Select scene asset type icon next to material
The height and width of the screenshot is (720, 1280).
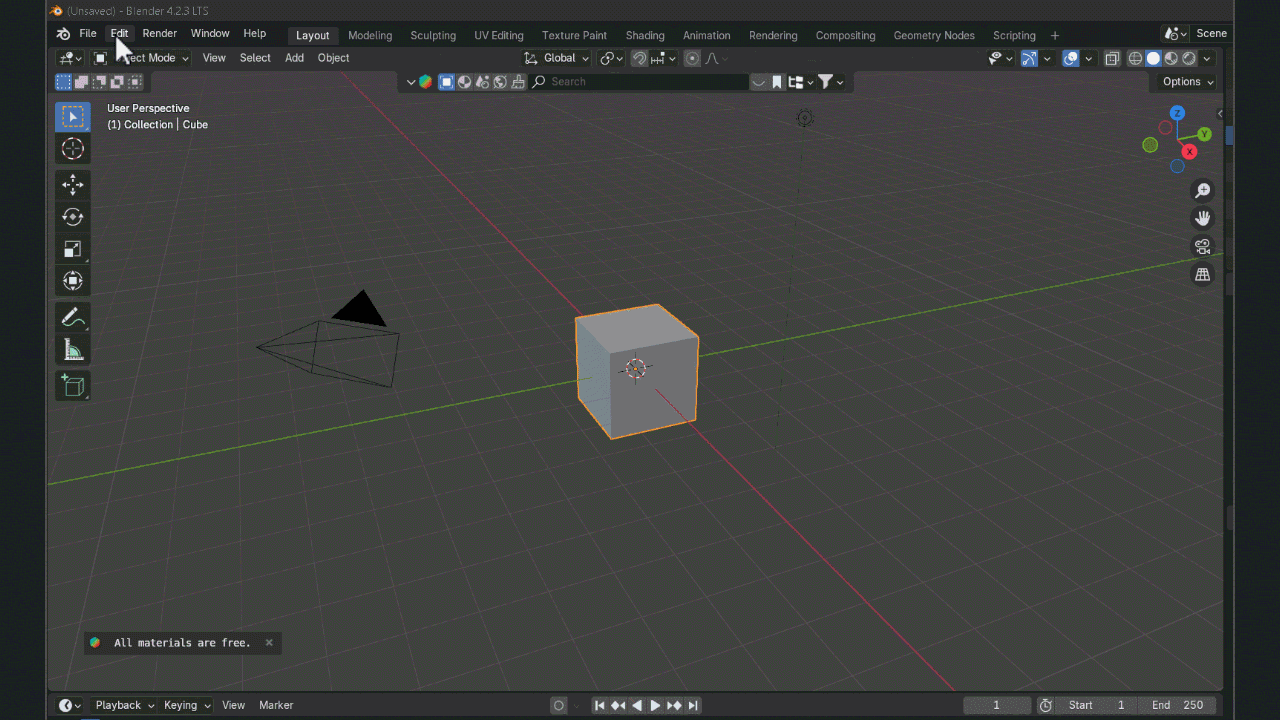483,82
